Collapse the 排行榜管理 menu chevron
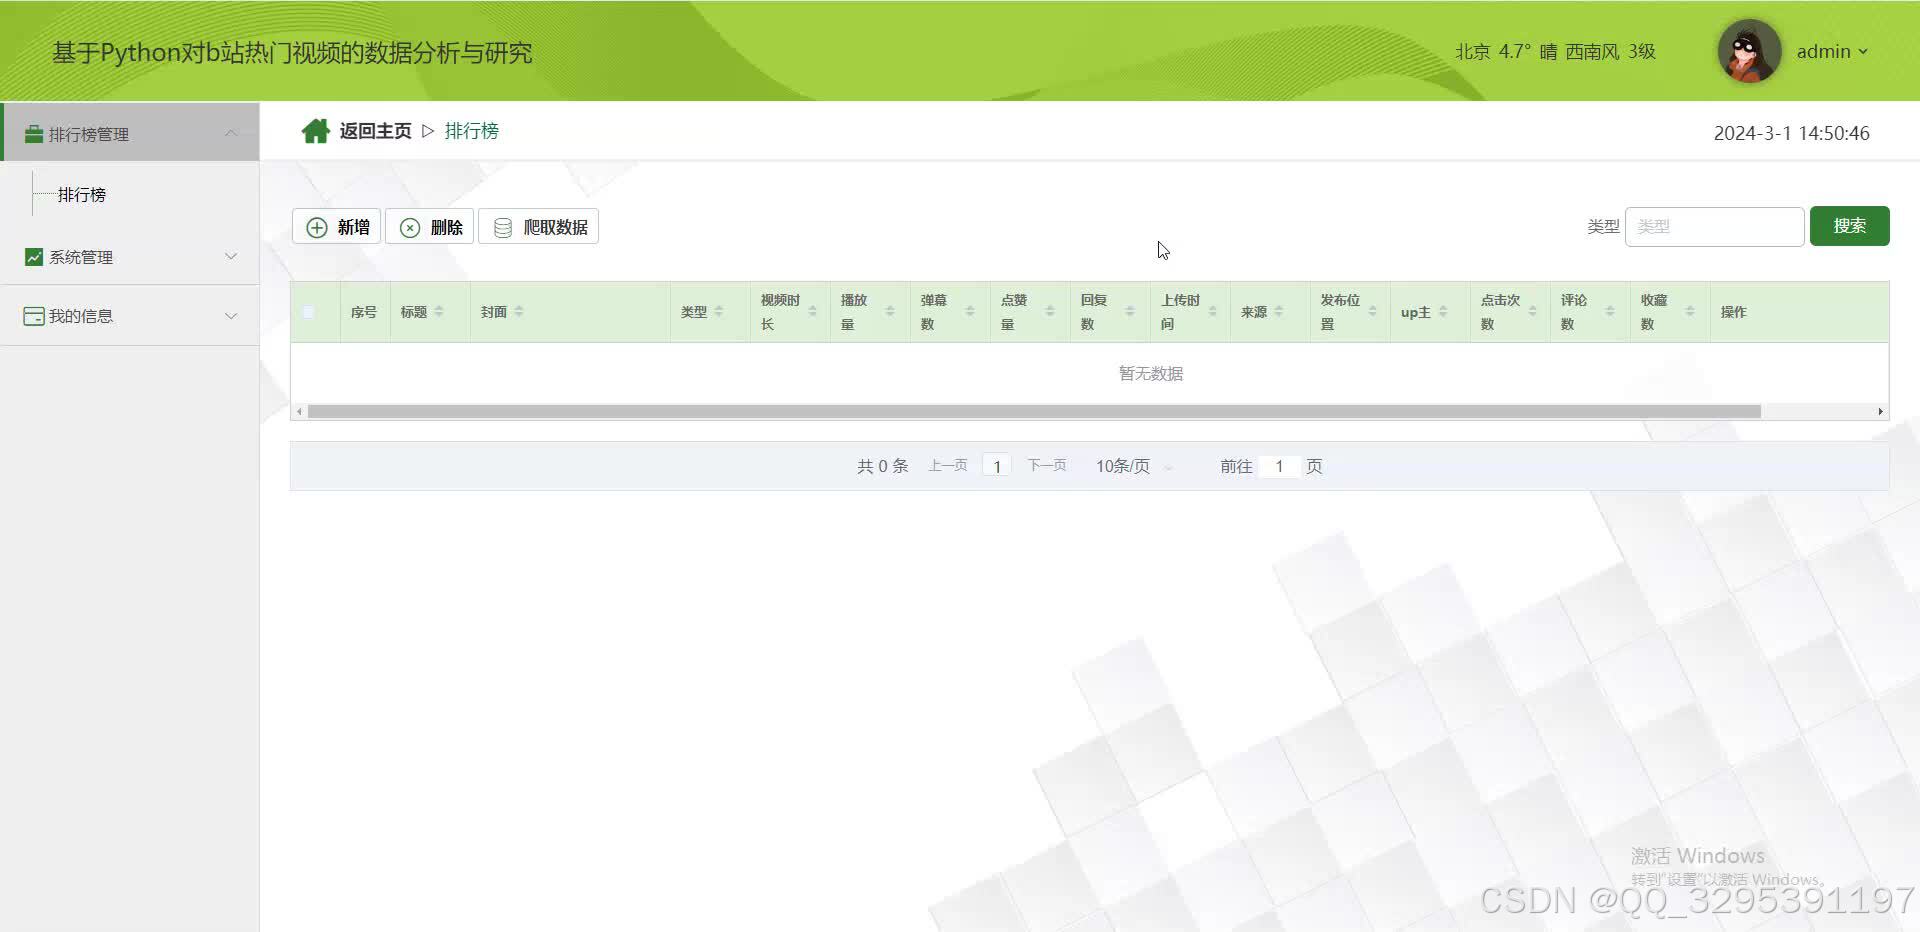Screen dimensions: 1920x932 coord(231,133)
